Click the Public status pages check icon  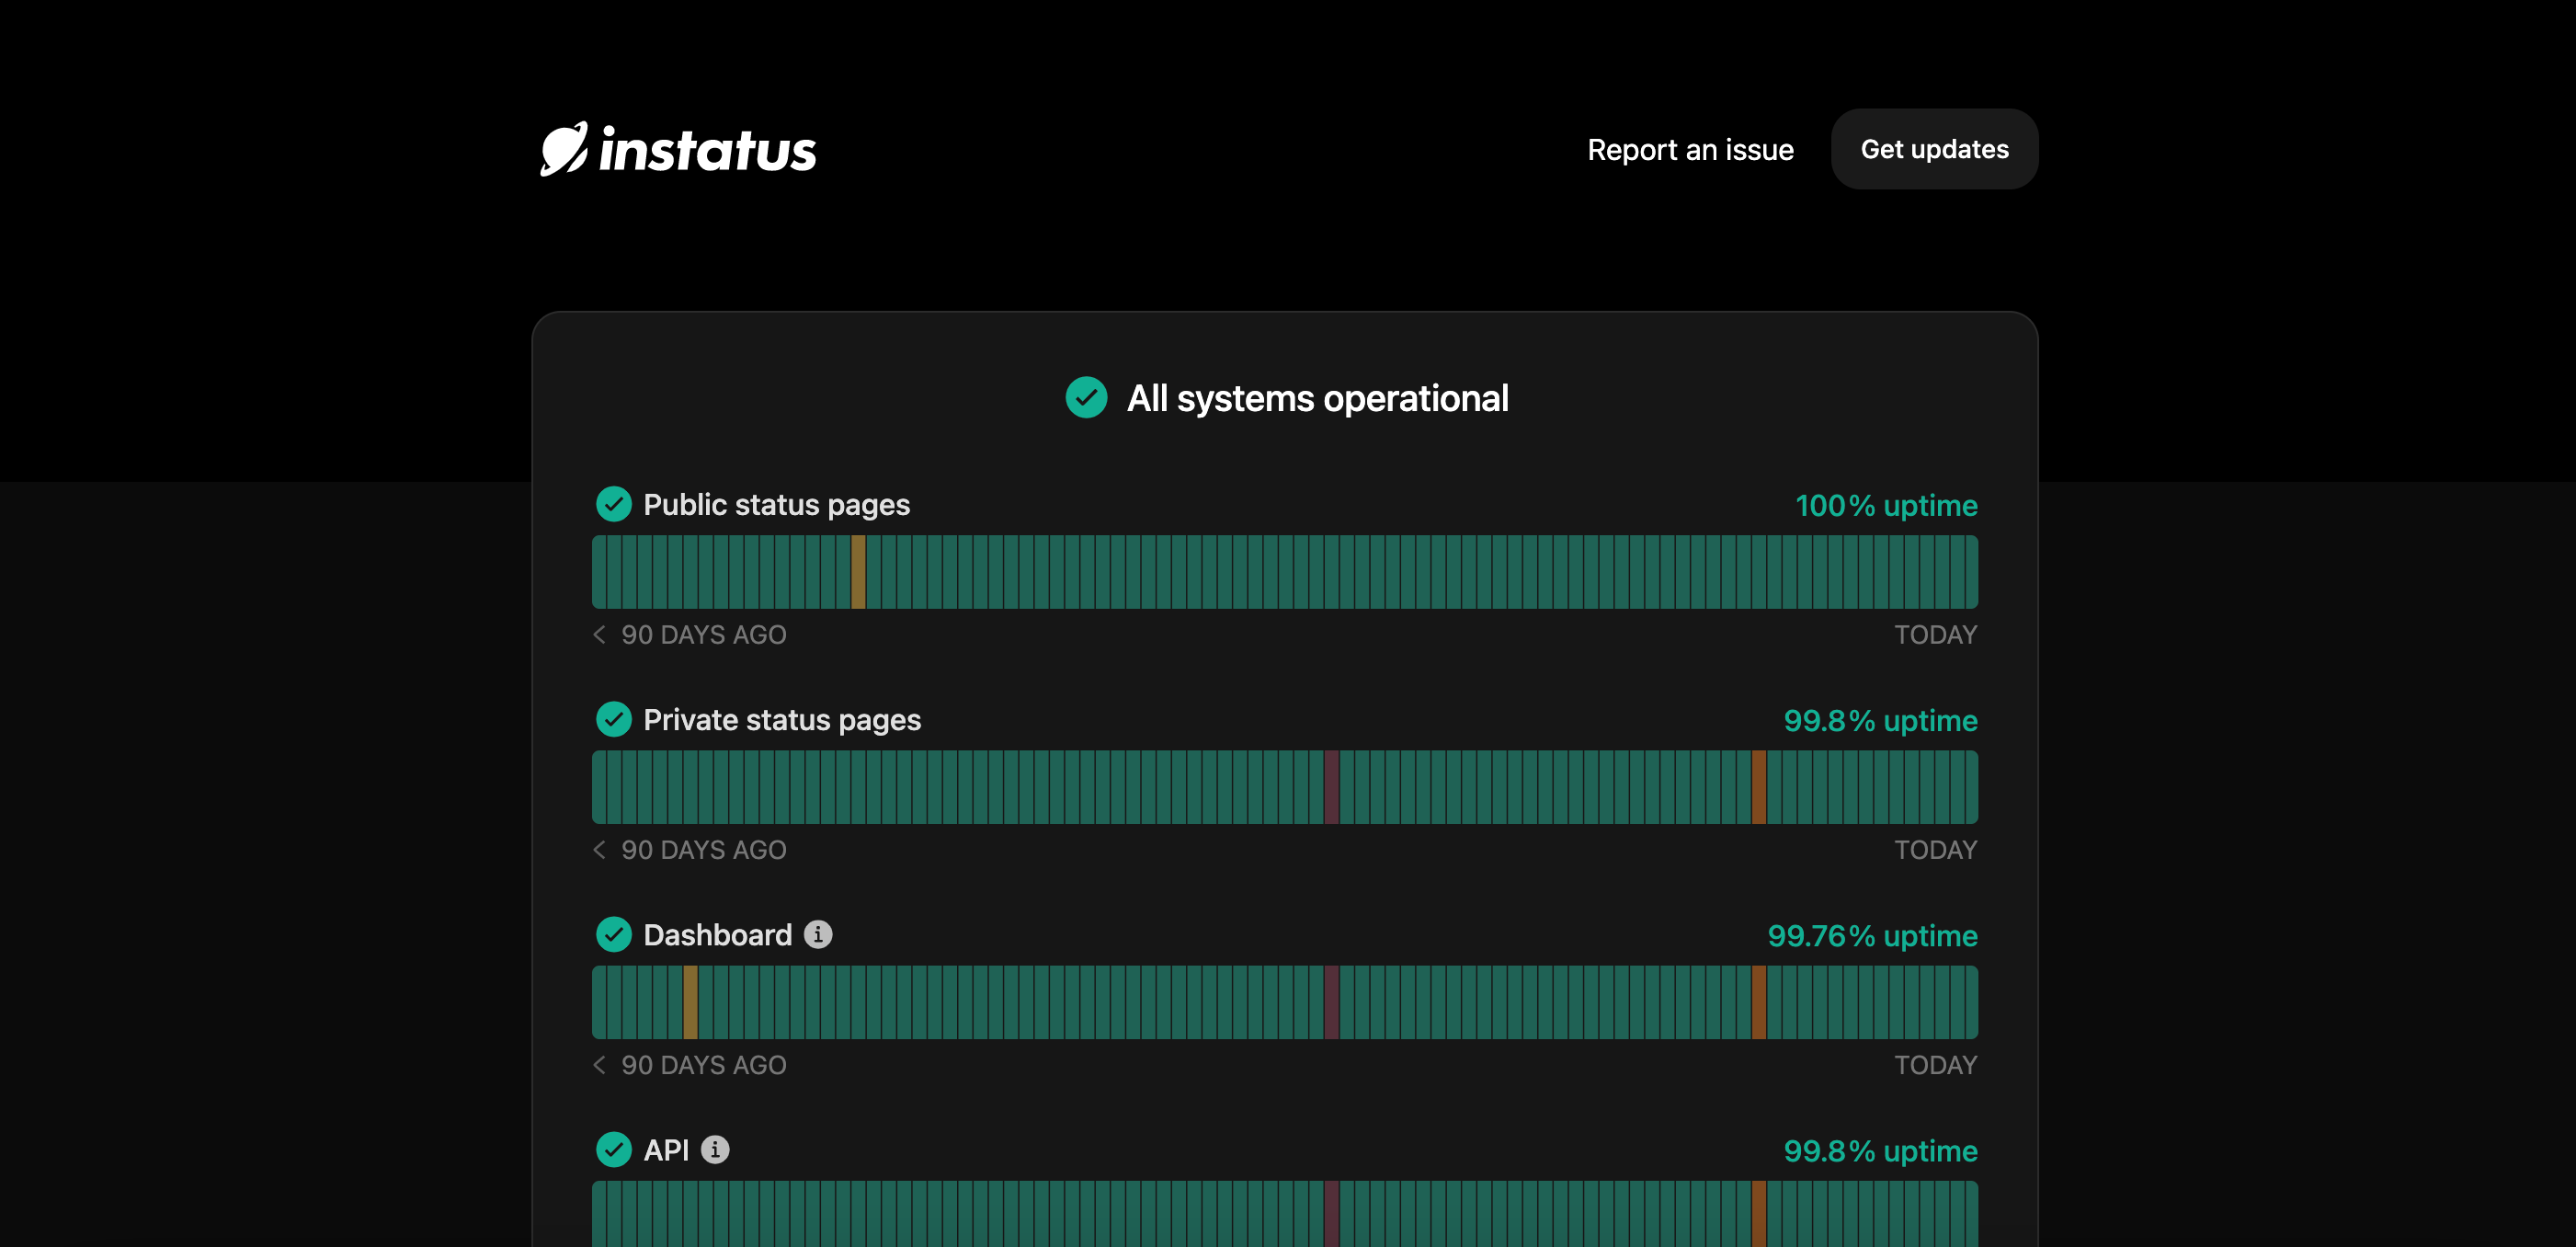pyautogui.click(x=613, y=504)
